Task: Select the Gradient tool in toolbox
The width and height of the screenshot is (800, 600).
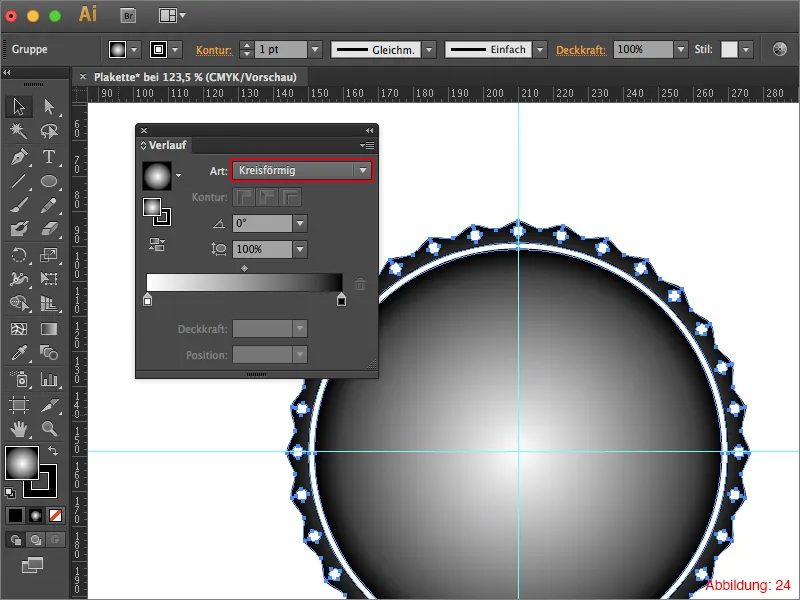Action: 49,329
